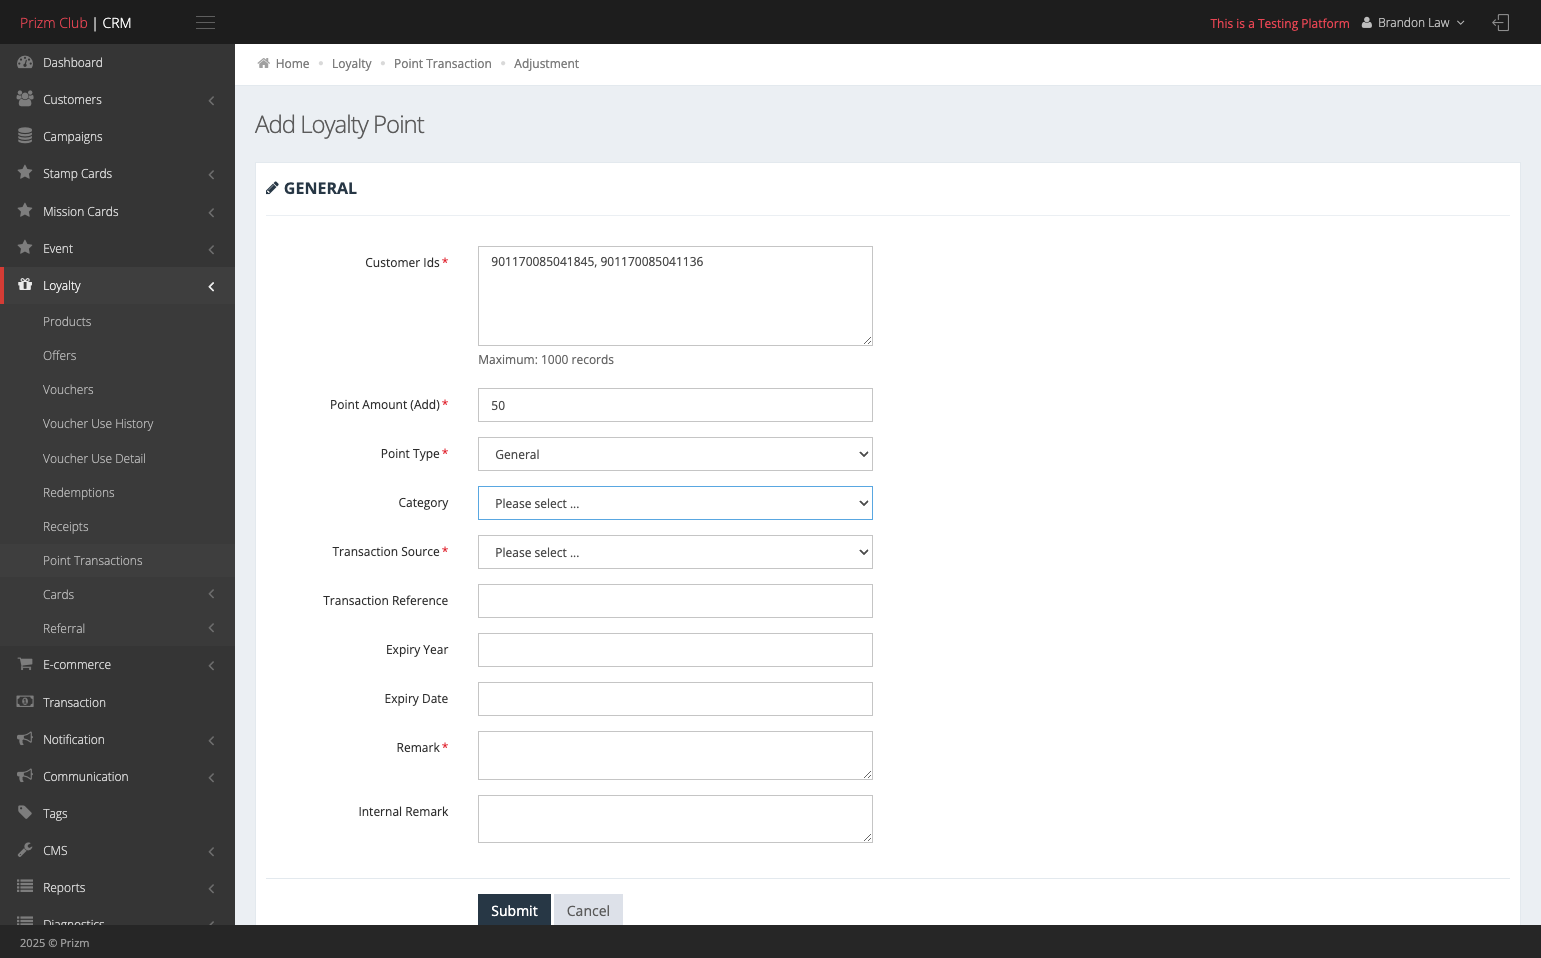Follow the Point Transaction breadcrumb link

443,64
